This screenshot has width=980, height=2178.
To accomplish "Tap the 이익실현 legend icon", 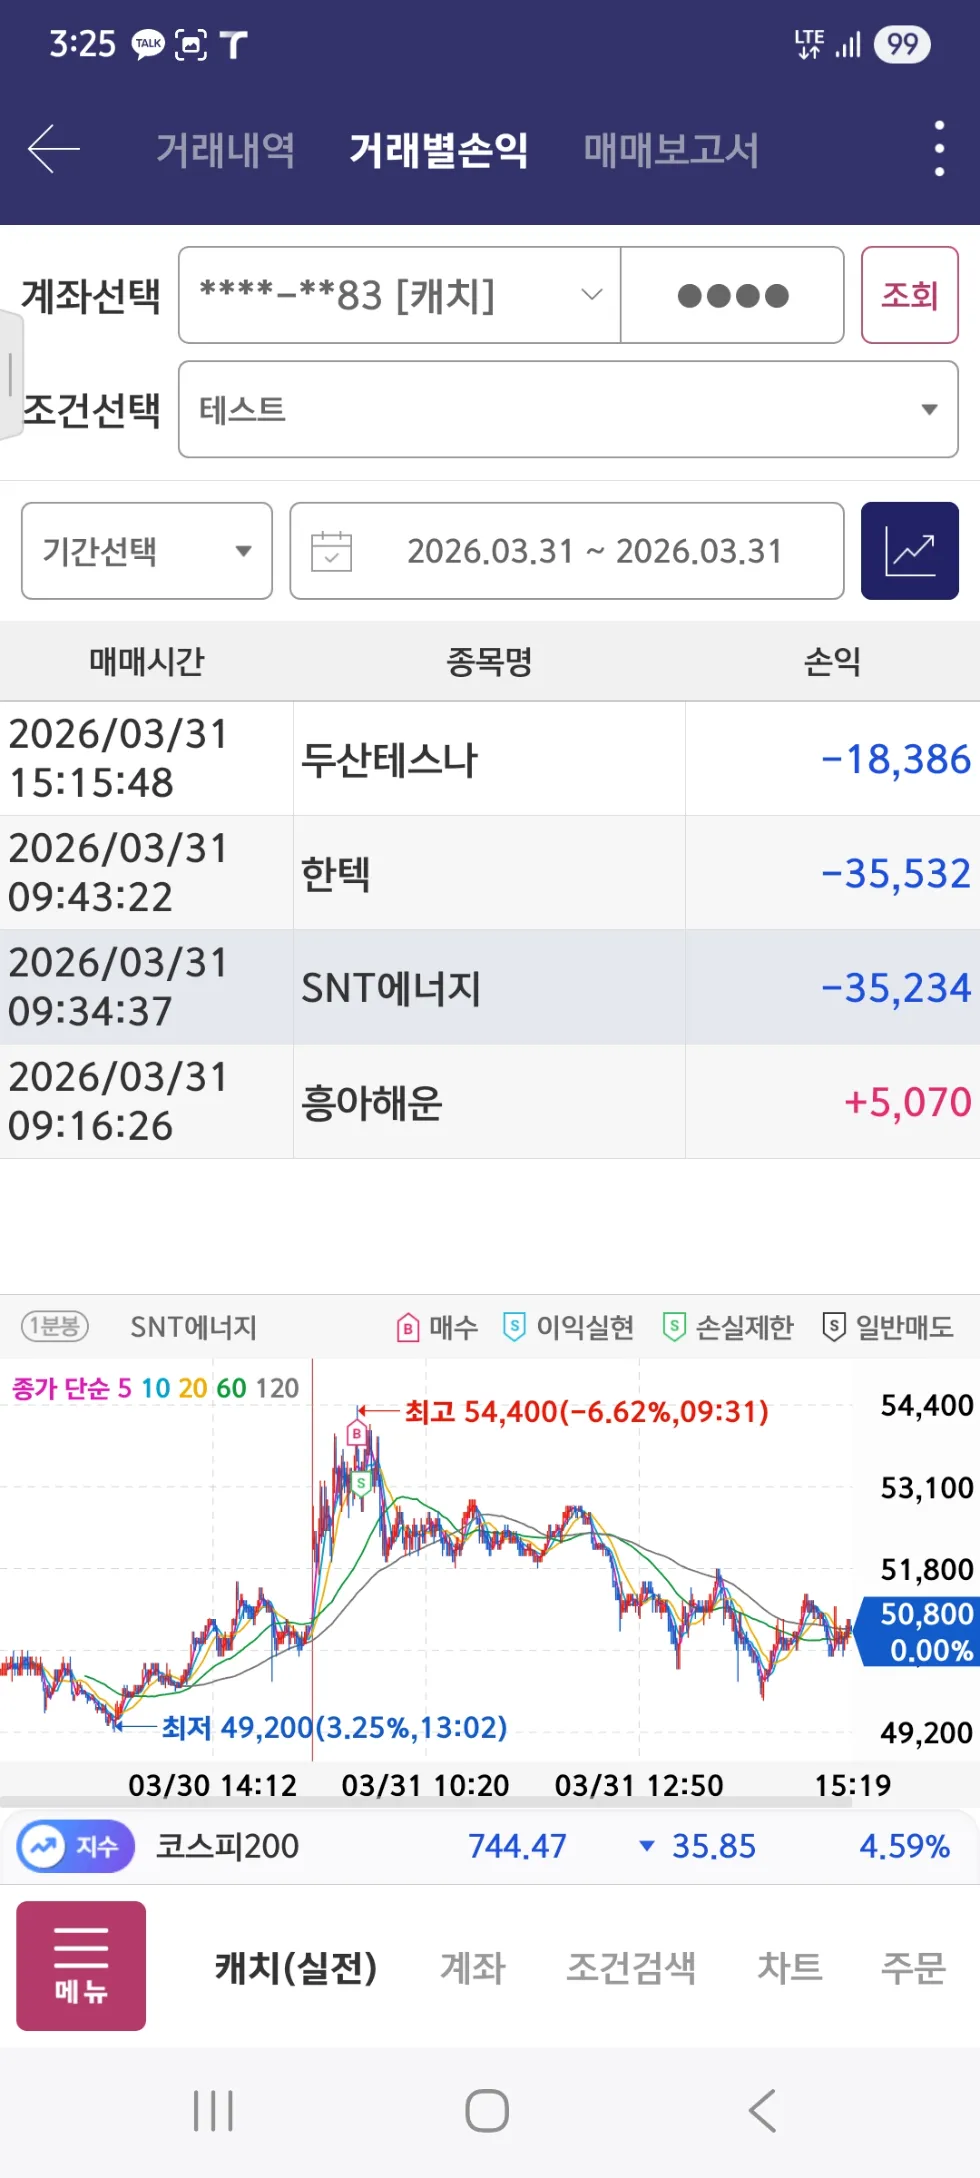I will (514, 1327).
